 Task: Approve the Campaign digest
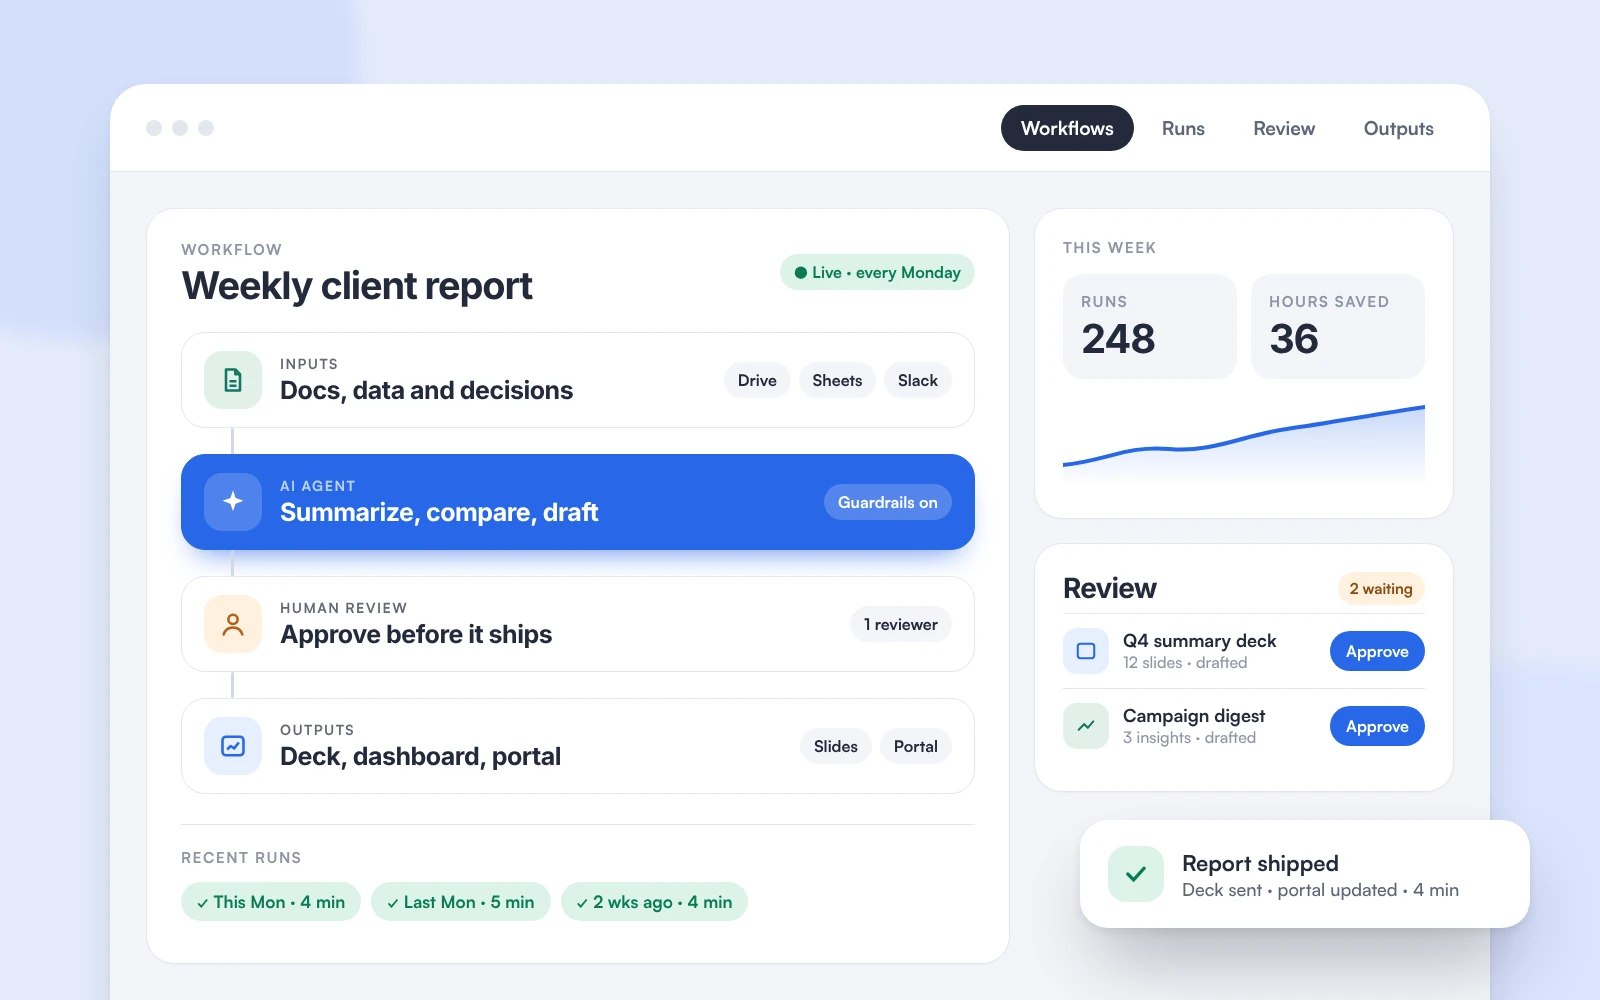tap(1377, 726)
